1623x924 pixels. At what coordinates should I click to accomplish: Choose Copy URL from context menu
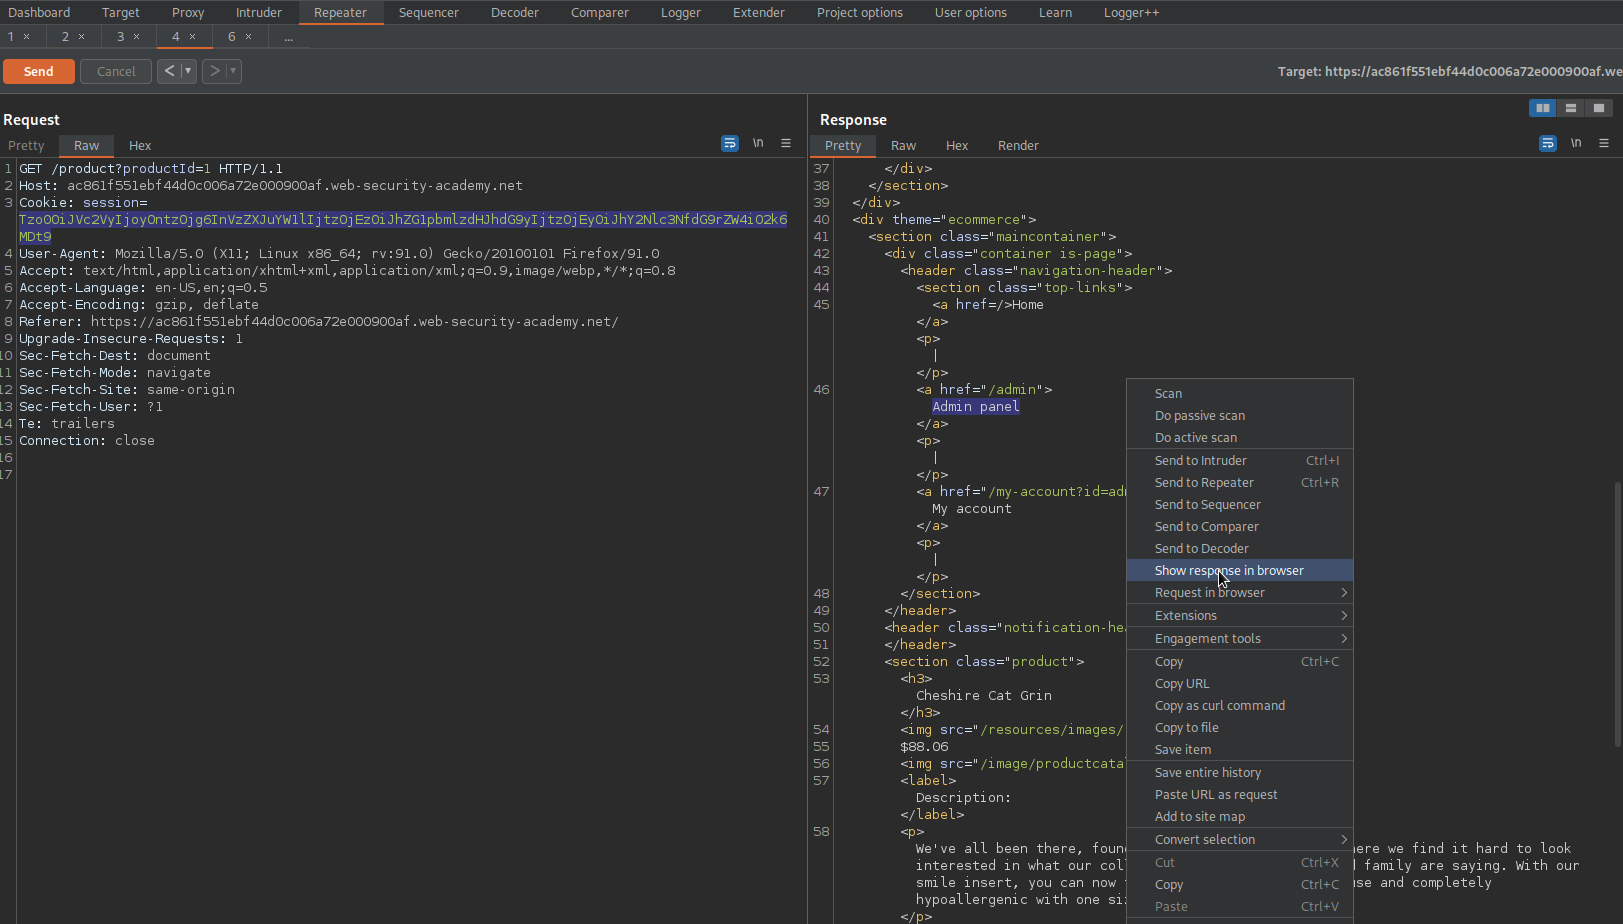[x=1240, y=684]
